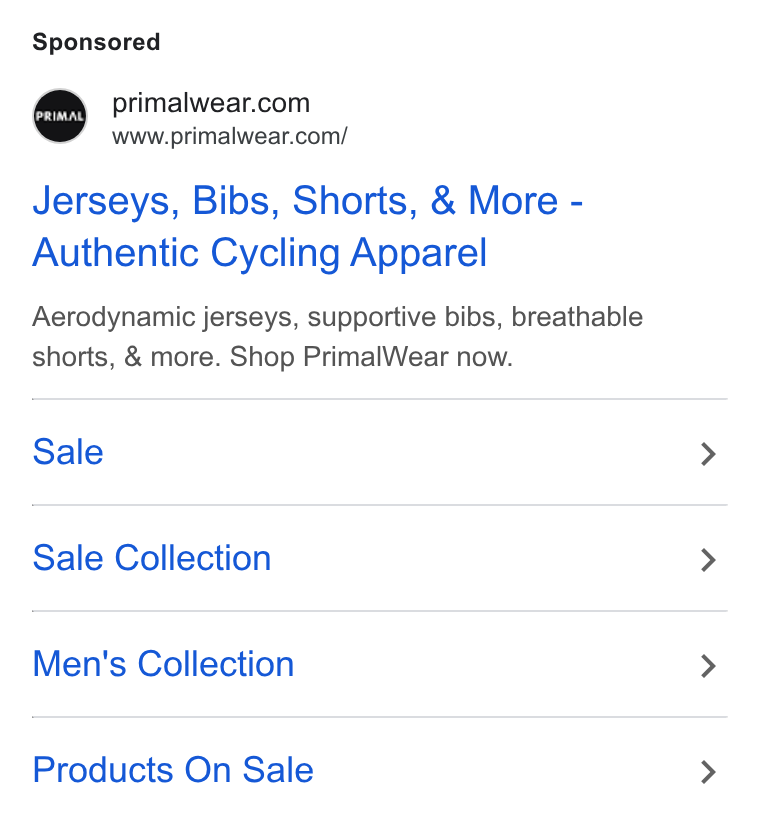Open the chevron beside Sale Collection

pyautogui.click(x=708, y=560)
